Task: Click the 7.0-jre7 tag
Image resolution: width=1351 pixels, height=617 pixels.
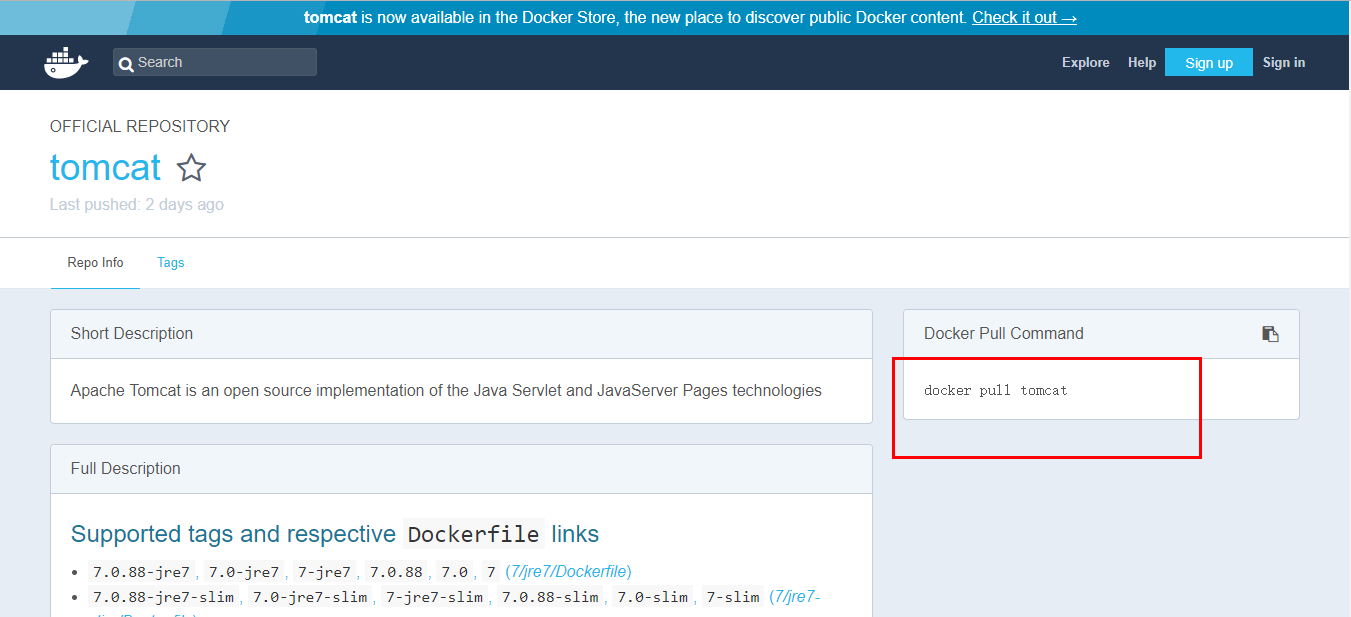Action: click(245, 572)
